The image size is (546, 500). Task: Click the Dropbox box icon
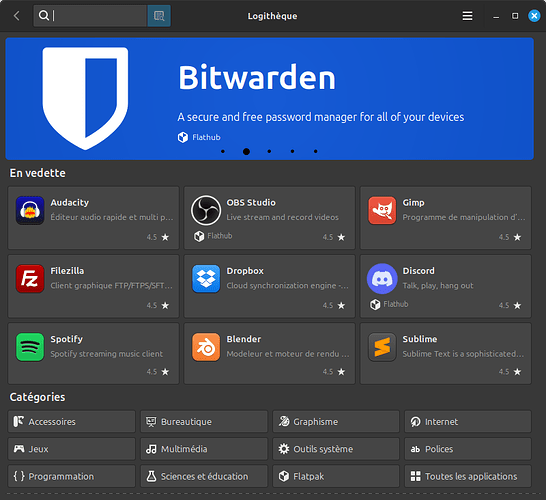206,279
